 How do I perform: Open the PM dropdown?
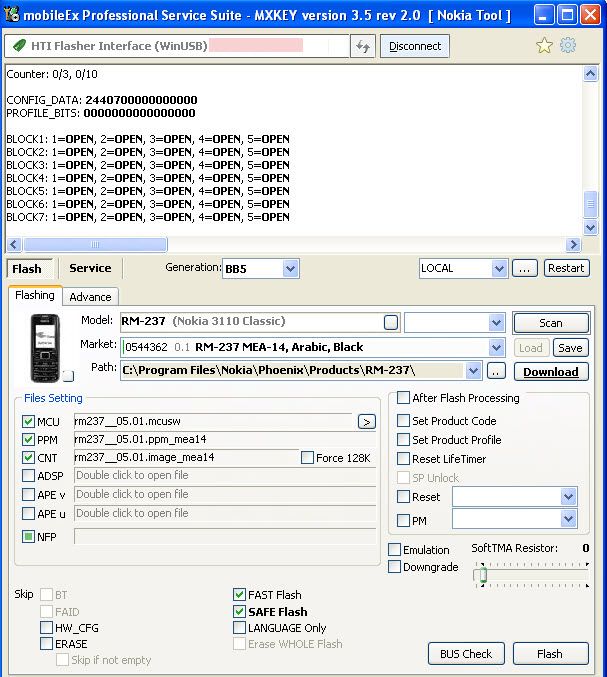pos(568,518)
